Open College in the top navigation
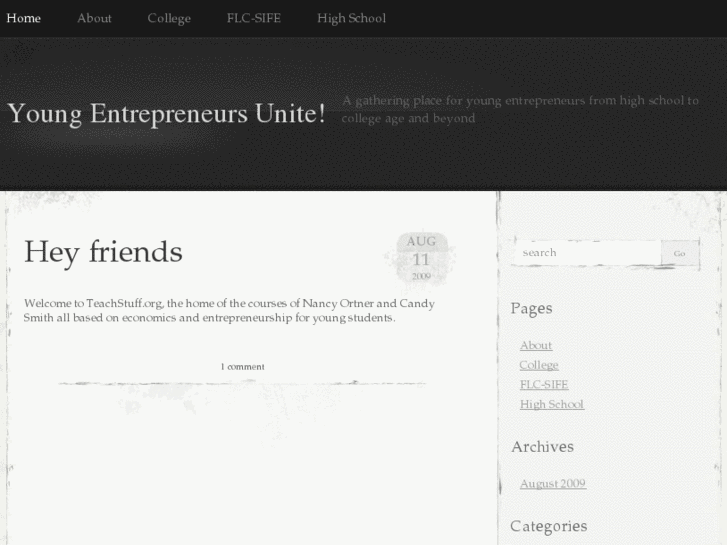Viewport: 727px width, 545px height. click(169, 18)
